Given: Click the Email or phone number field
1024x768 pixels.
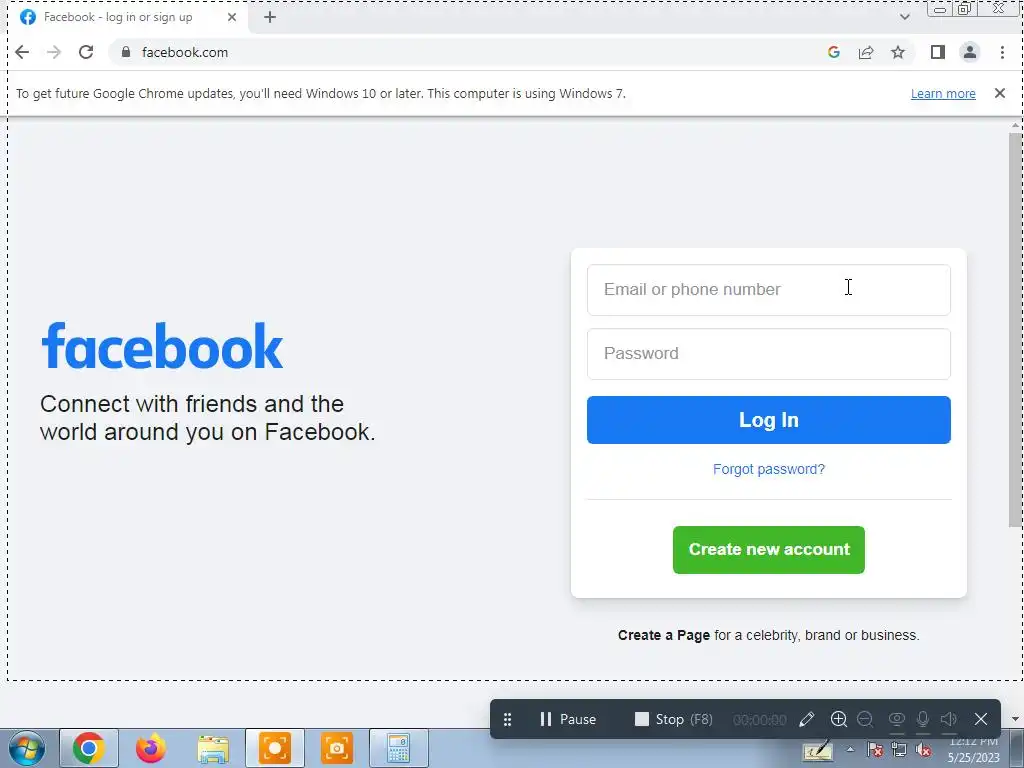Looking at the screenshot, I should coord(769,290).
